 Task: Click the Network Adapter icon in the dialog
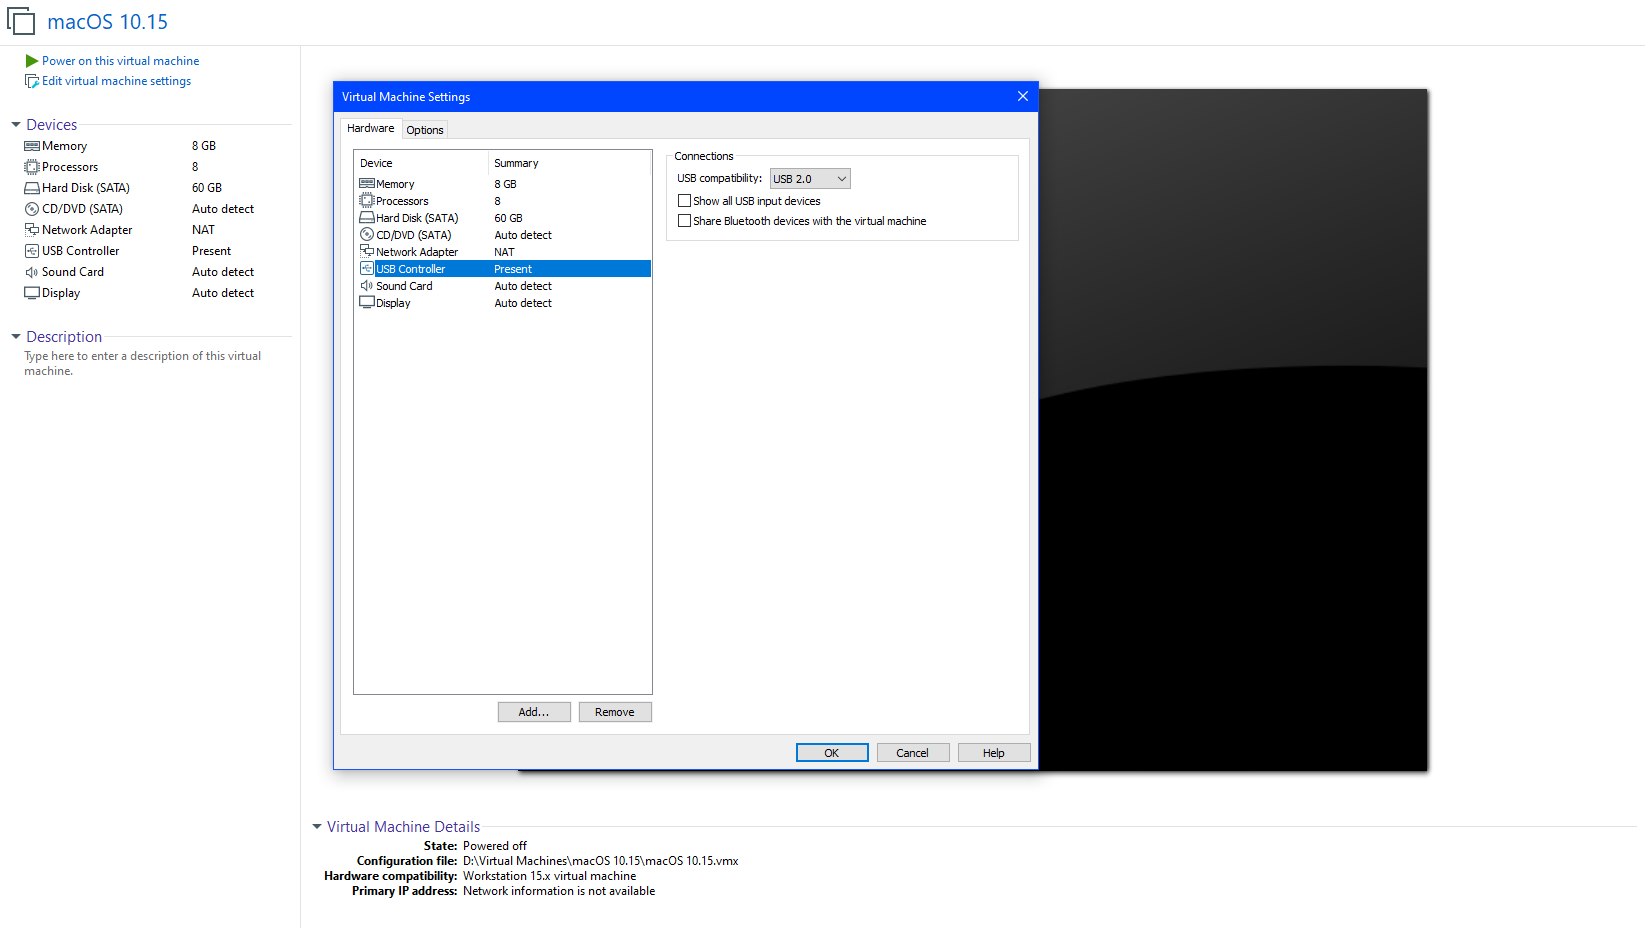(367, 252)
